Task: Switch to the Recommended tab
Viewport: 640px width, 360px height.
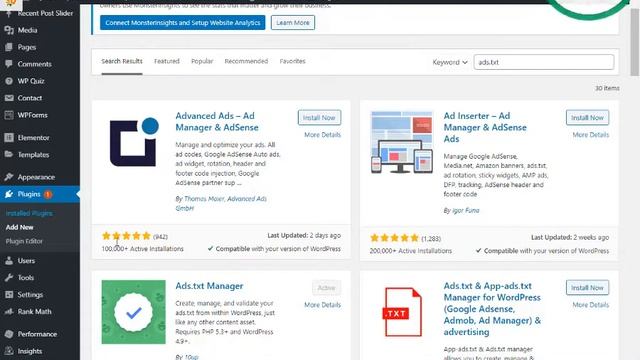Action: tap(246, 61)
